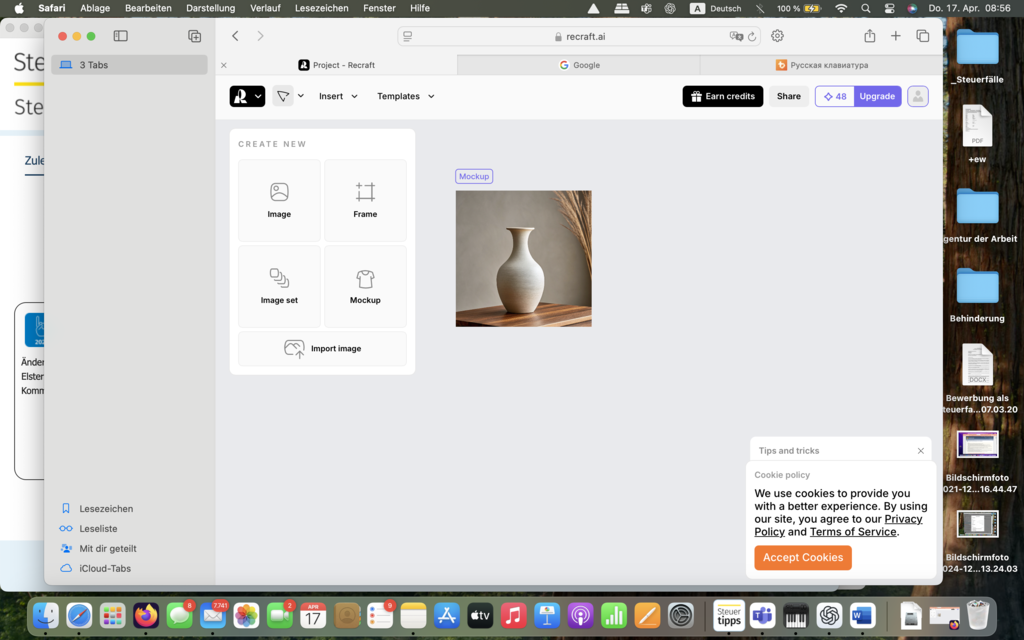Create a new Frame
1024x640 pixels.
365,200
